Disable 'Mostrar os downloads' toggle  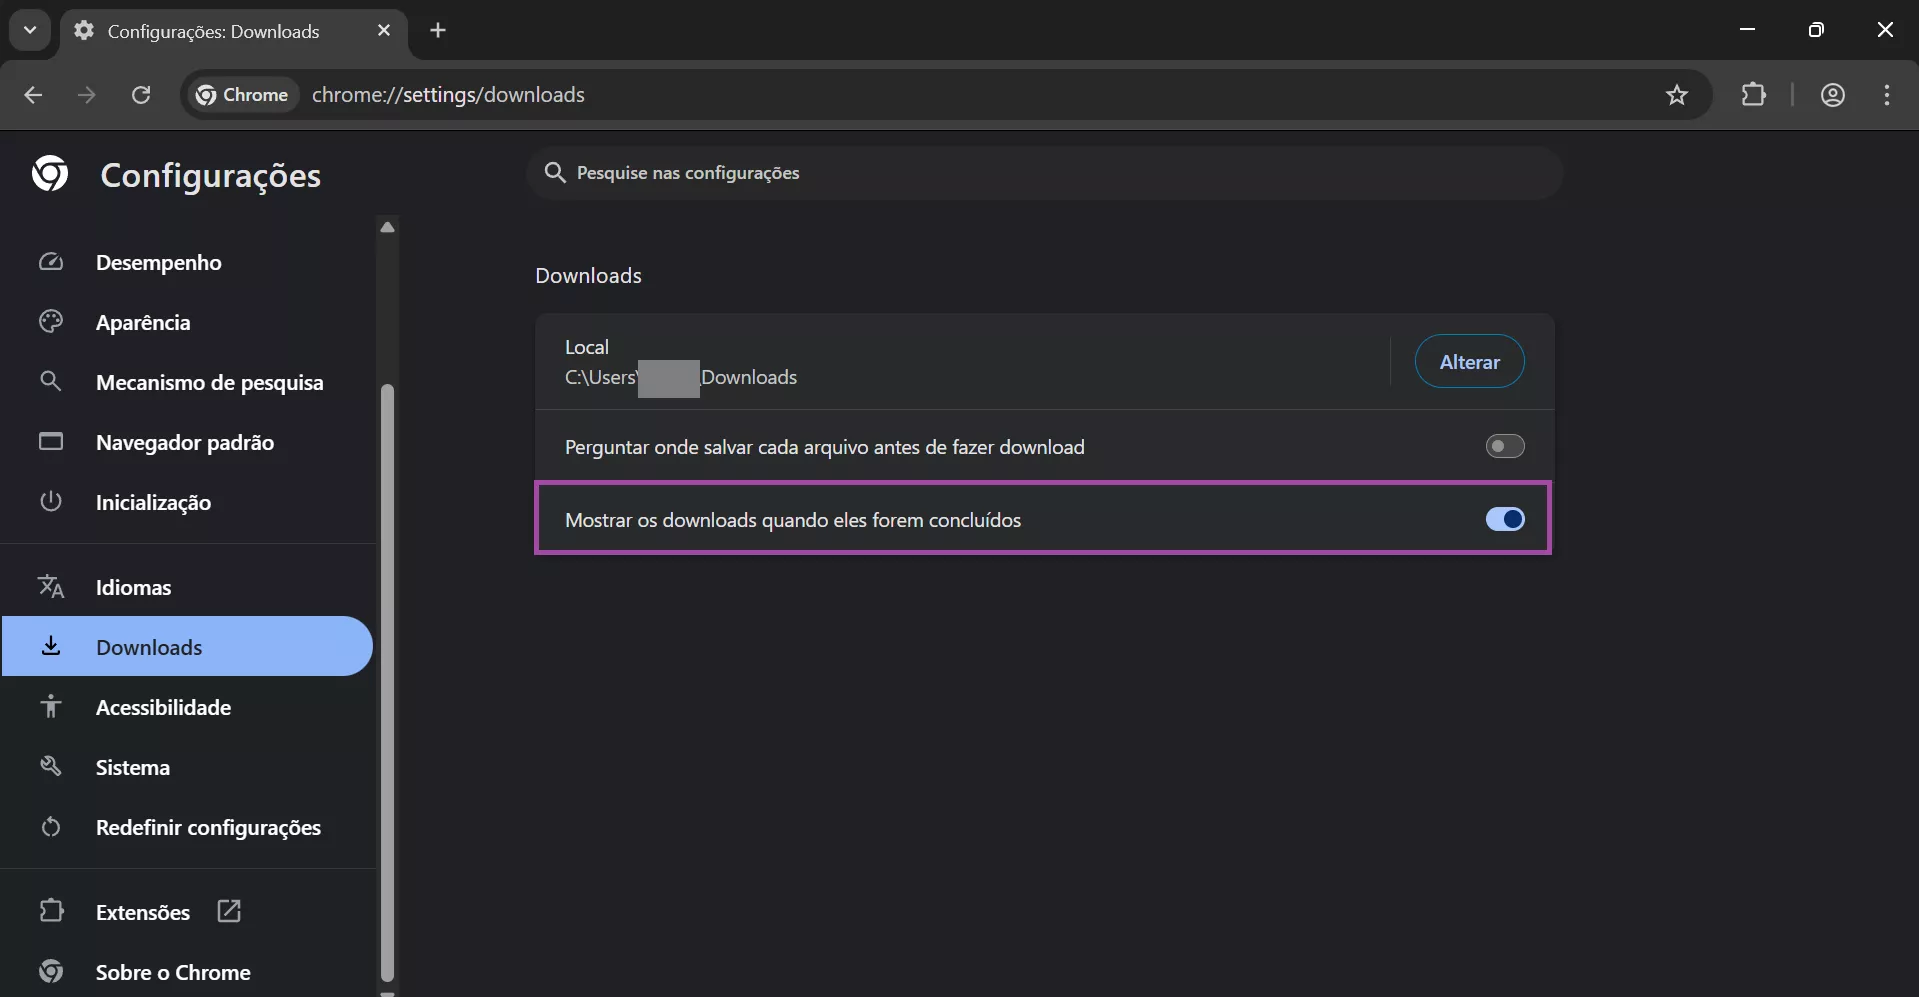tap(1504, 519)
